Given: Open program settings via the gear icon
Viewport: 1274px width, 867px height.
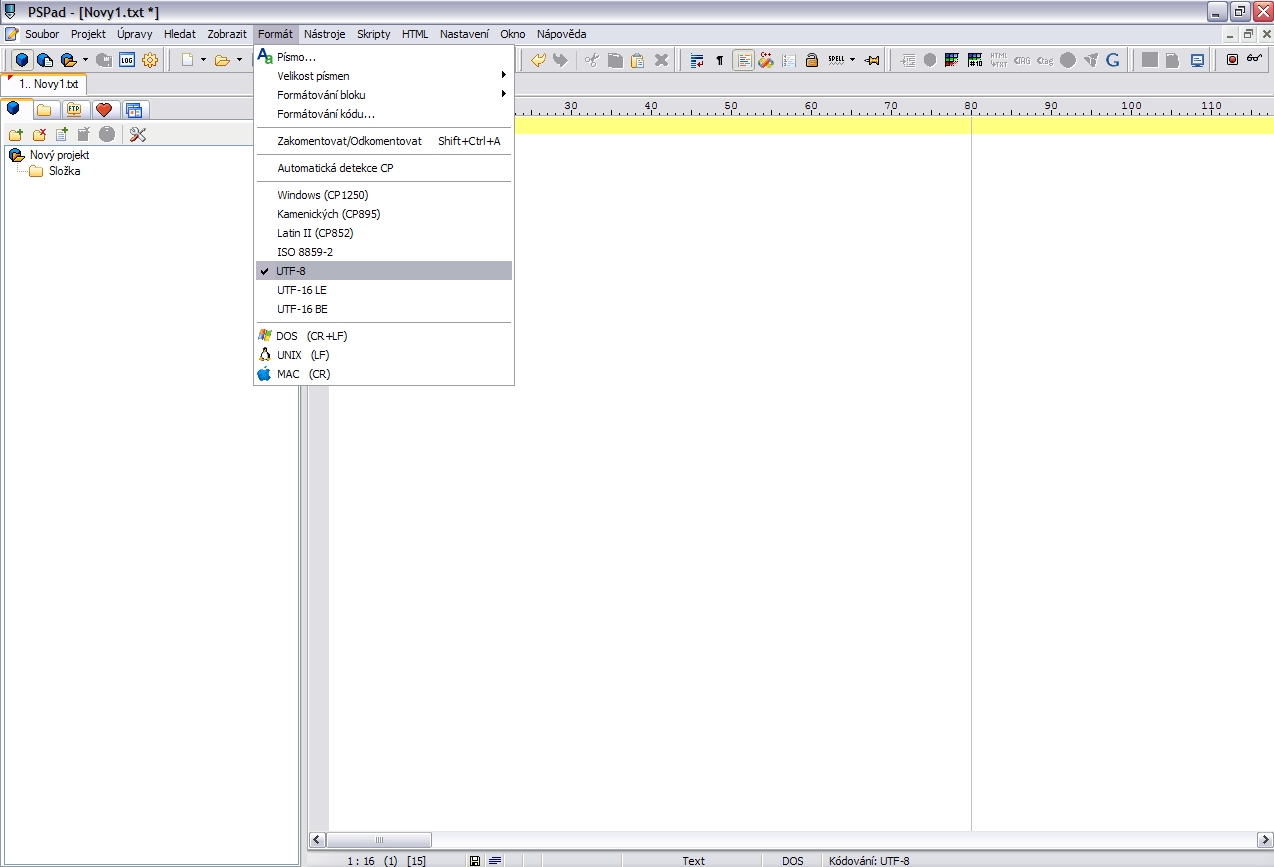Looking at the screenshot, I should tap(150, 60).
